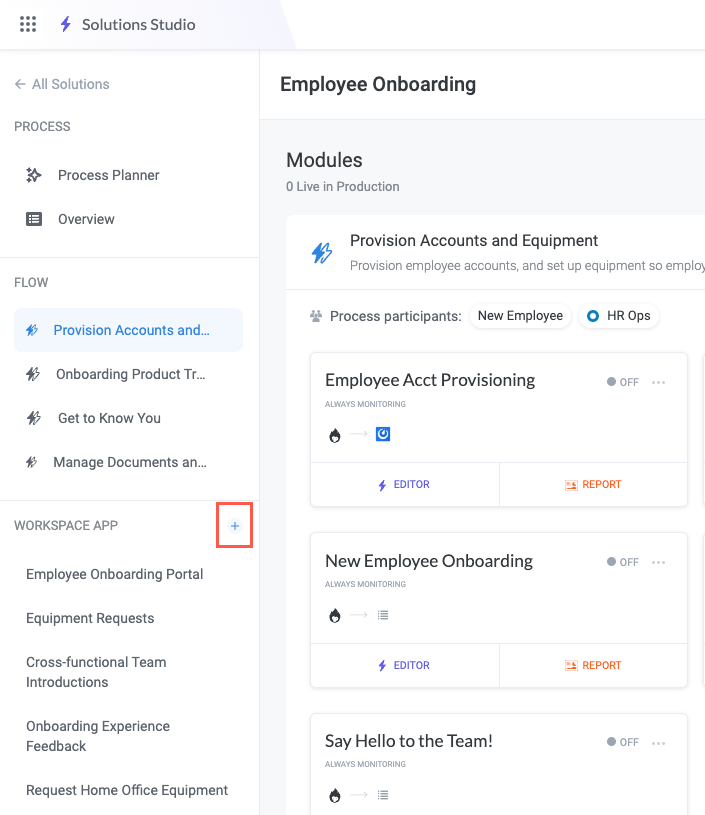Toggle OFF status for Say Hello to the Team
Viewport: 705px width, 815px height.
622,742
